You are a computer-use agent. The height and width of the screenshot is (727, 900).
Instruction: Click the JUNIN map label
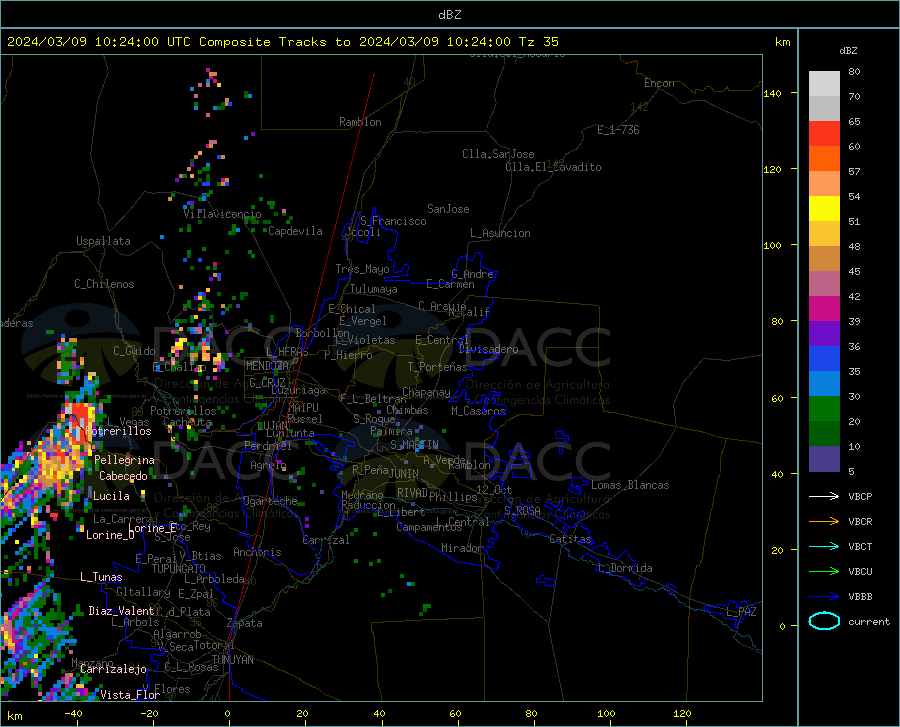coord(404,474)
